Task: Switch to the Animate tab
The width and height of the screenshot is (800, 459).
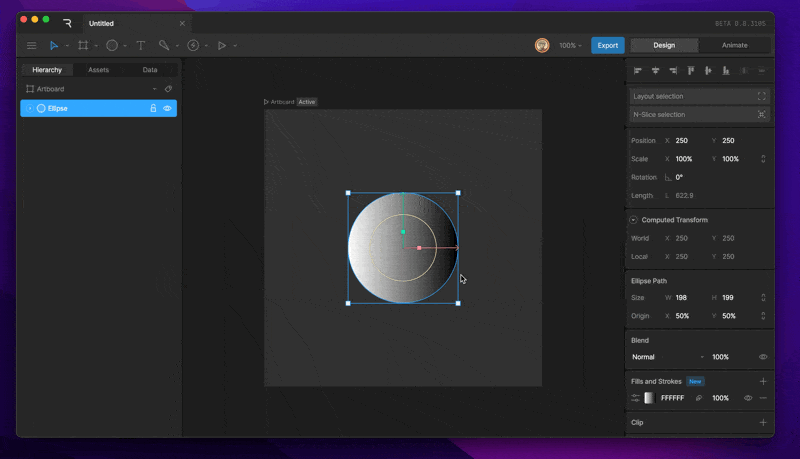Action: click(x=734, y=45)
